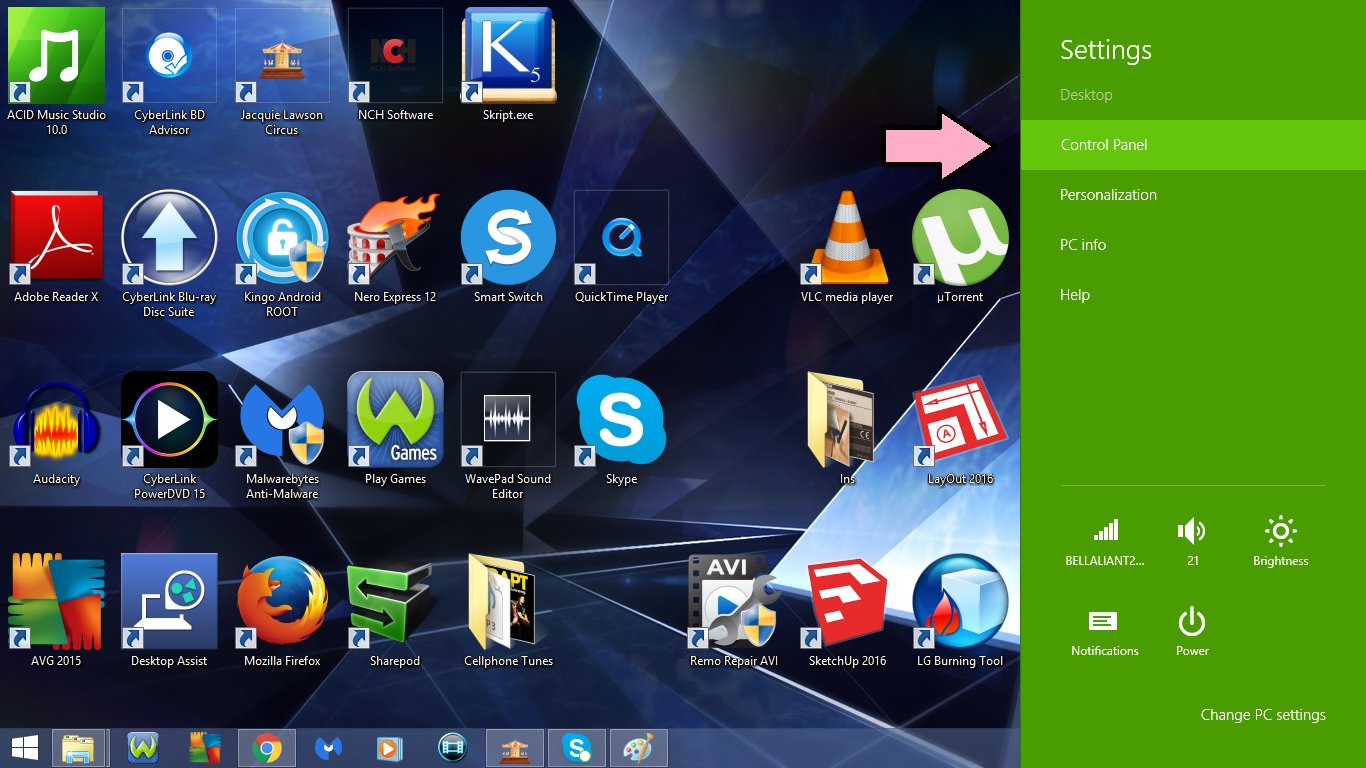This screenshot has width=1366, height=768.
Task: Select the VLC media player shortcut
Action: (847, 247)
